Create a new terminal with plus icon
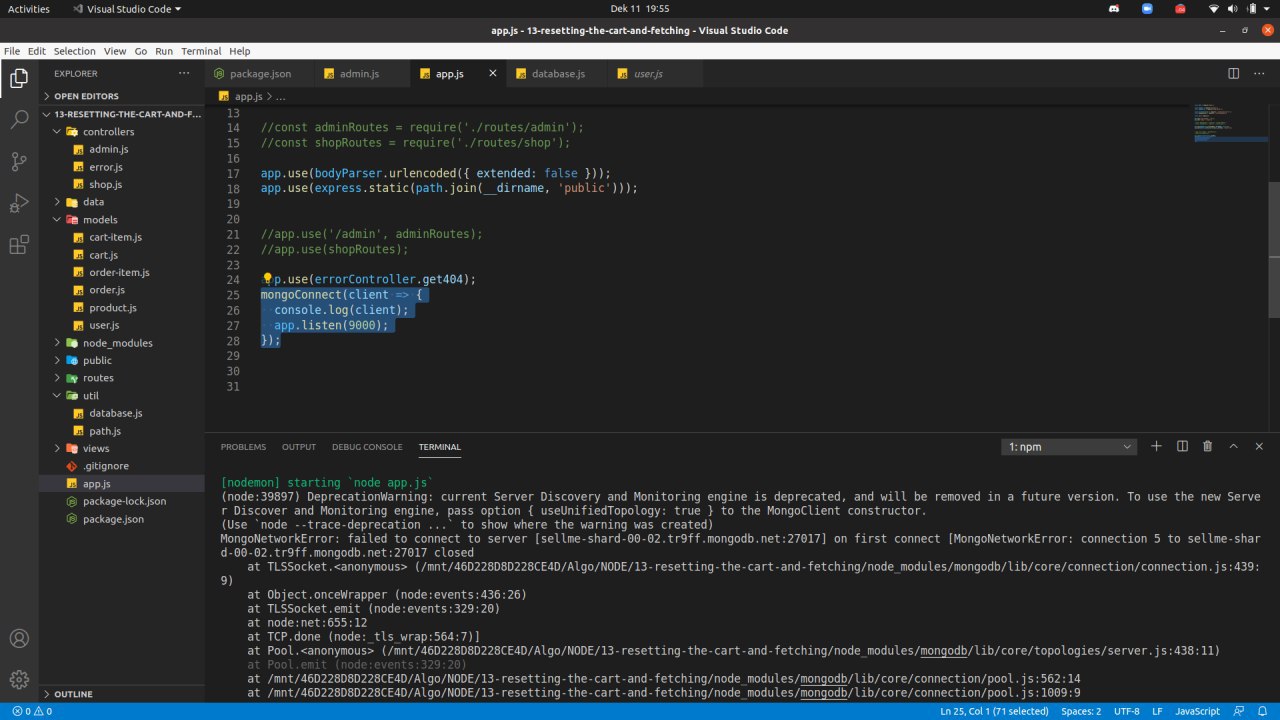The width and height of the screenshot is (1280, 720). pos(1156,447)
